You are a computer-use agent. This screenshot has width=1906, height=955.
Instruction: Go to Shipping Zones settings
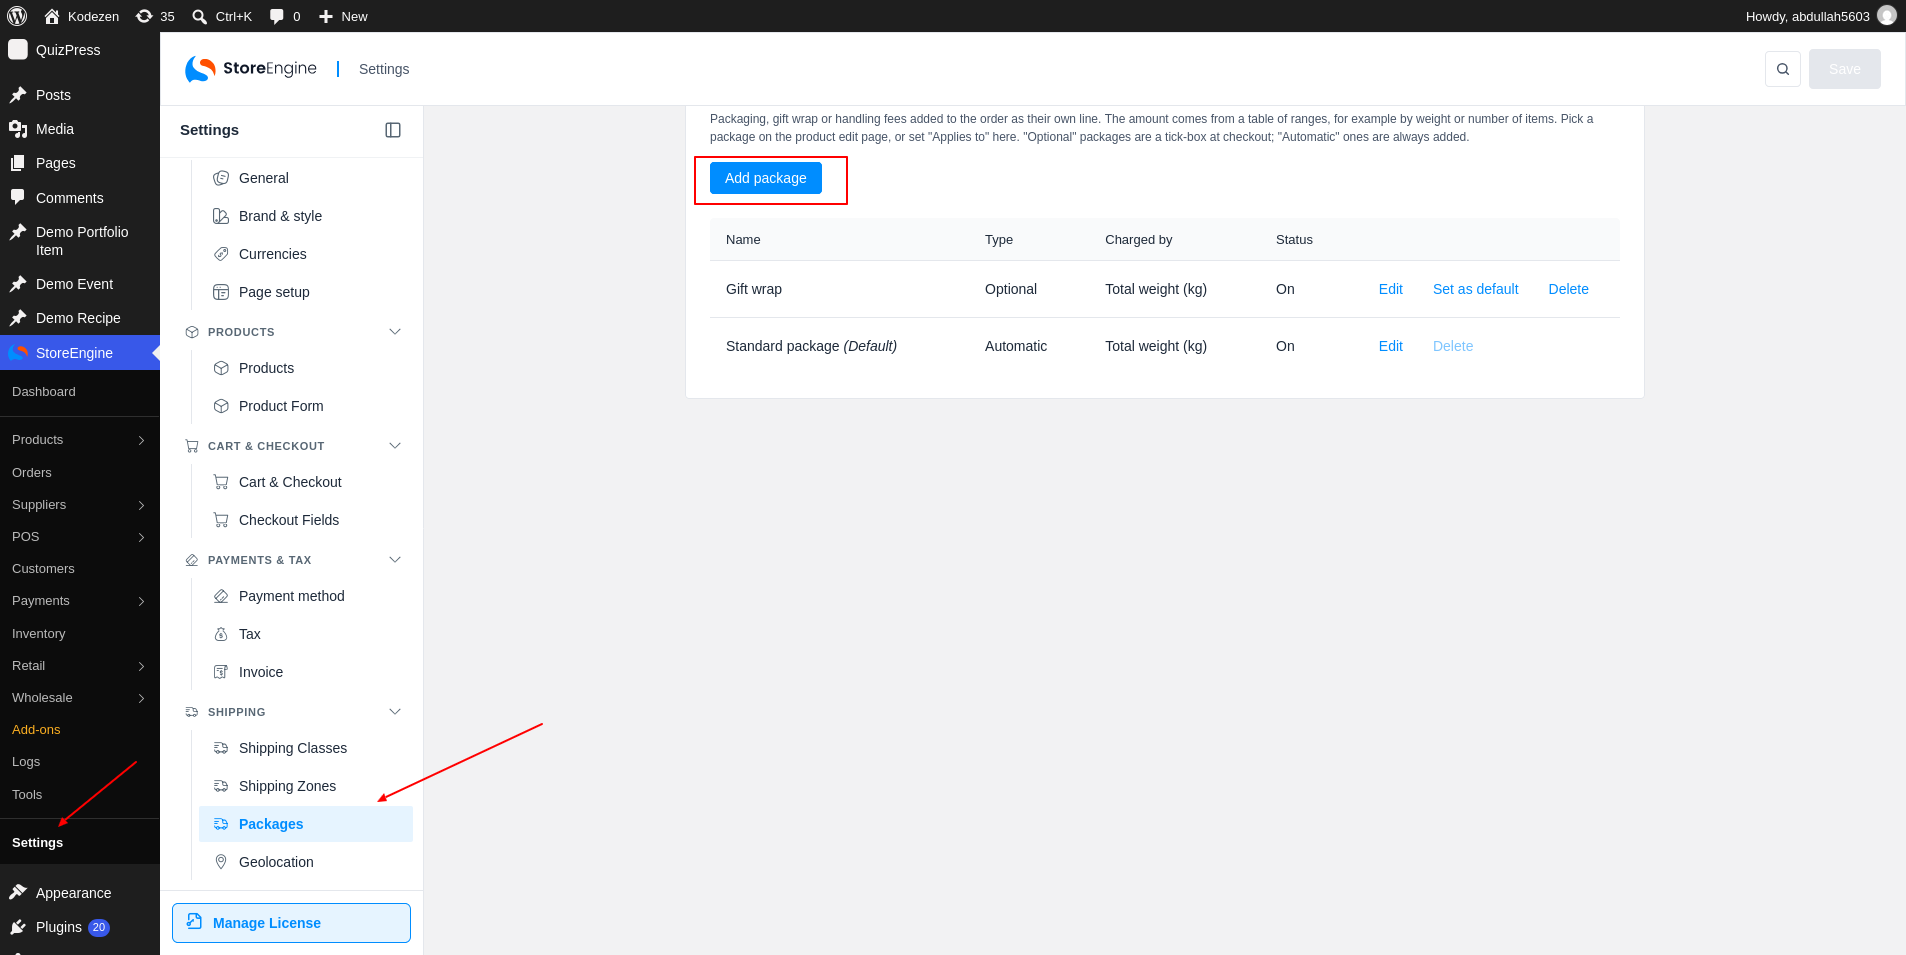[306, 786]
